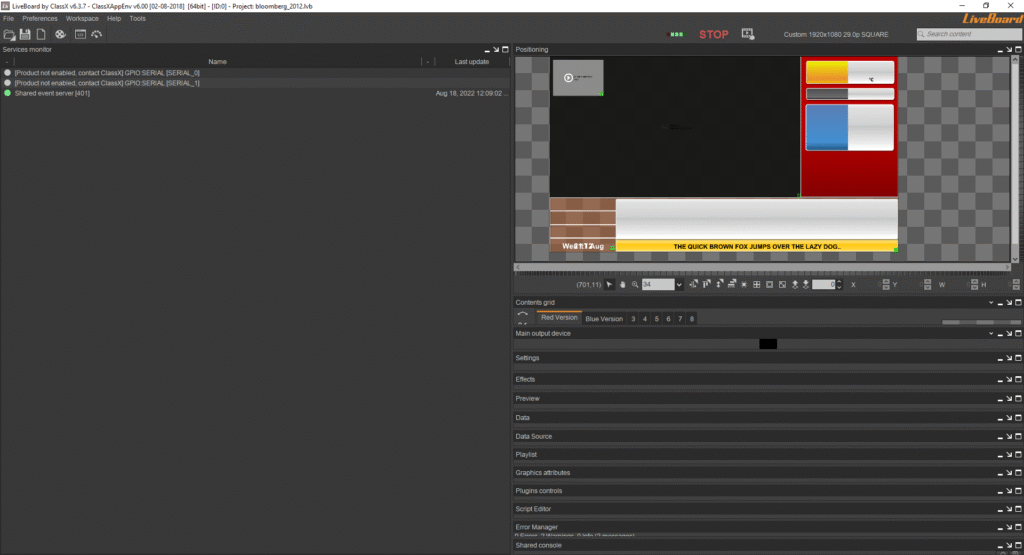Image resolution: width=1024 pixels, height=555 pixels.
Task: Click the new document icon
Action: coord(41,35)
